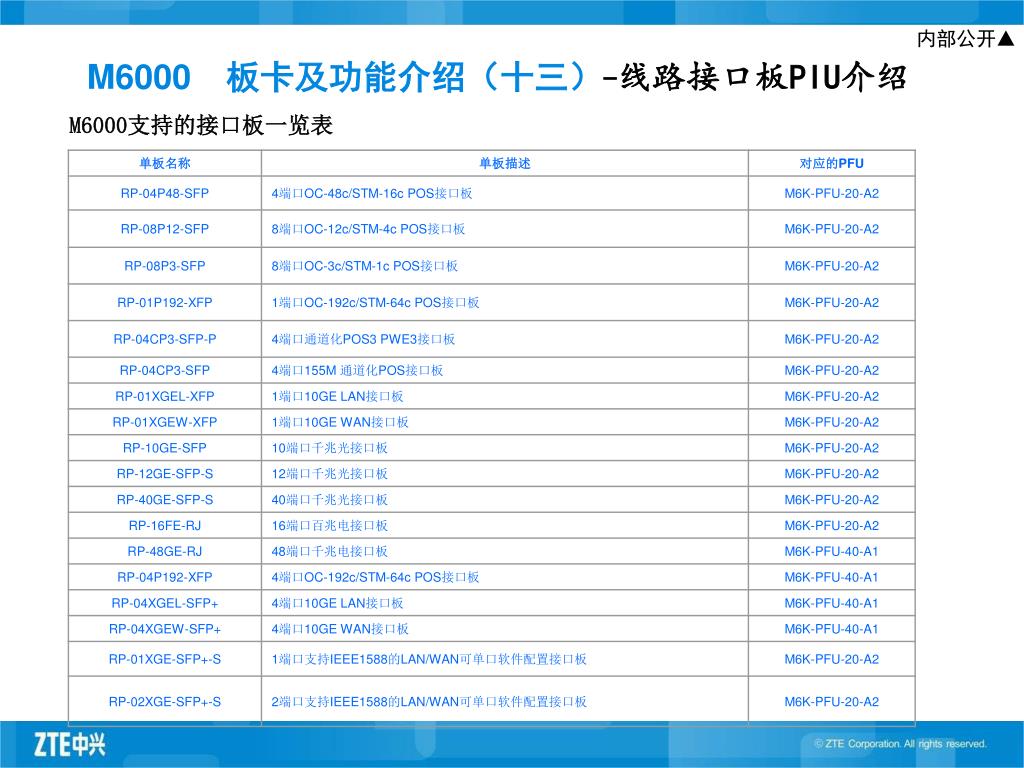1024x768 pixels.
Task: Click the slide title M6000 板卡及功能介绍
Action: pyautogui.click(x=276, y=77)
